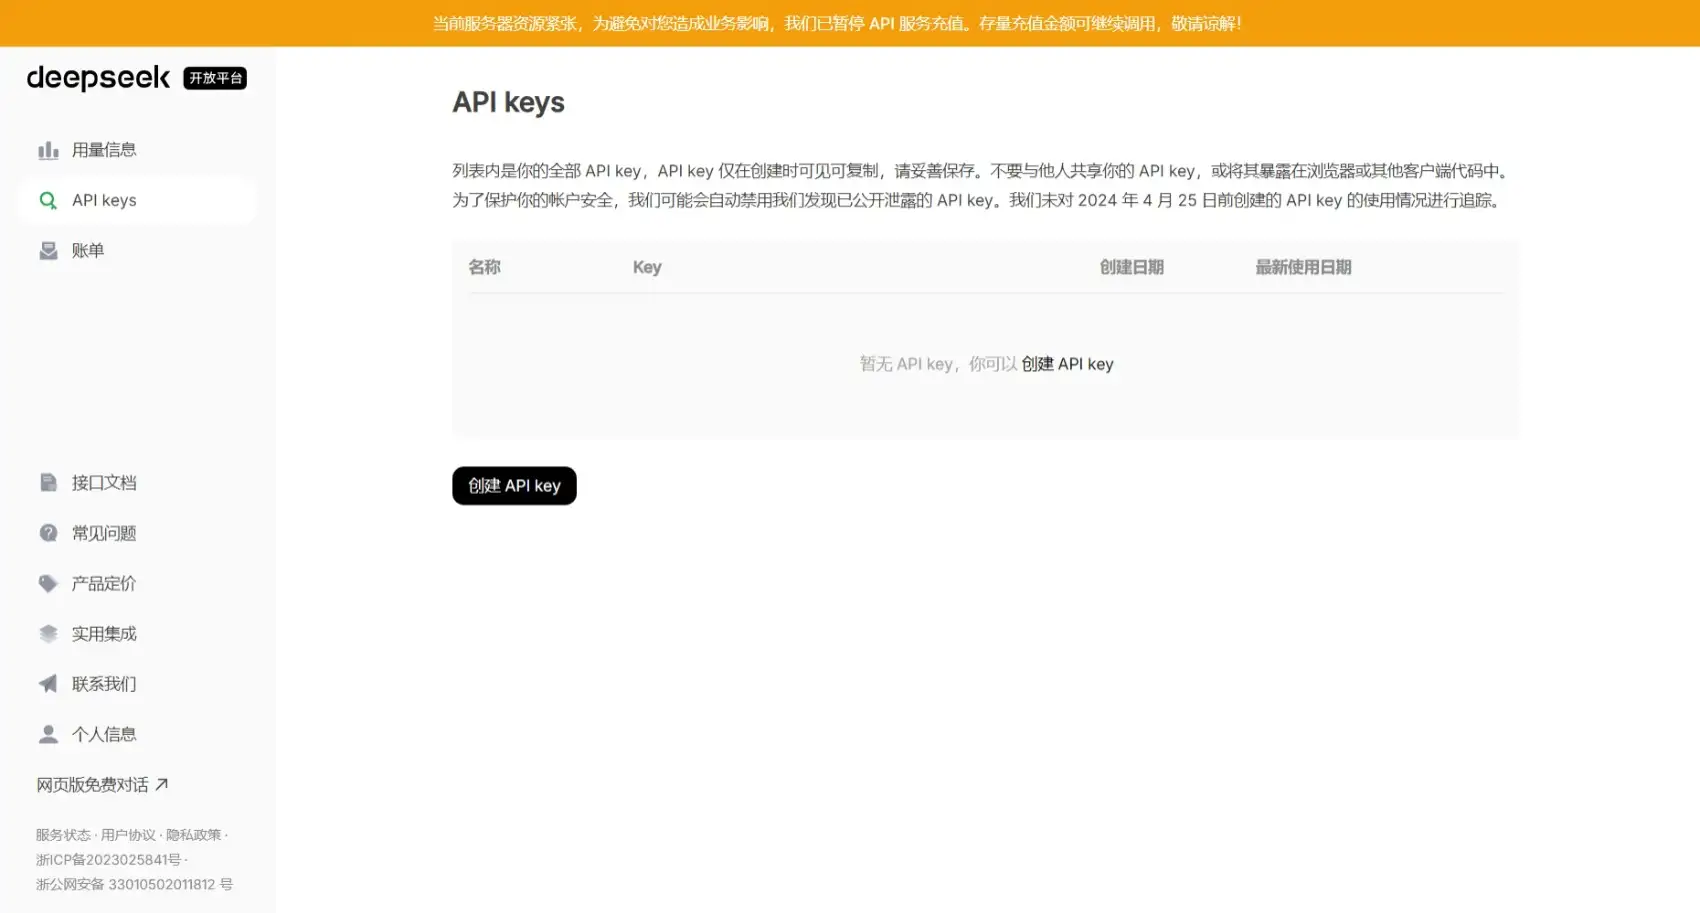Click the price tag icon for 产品定价
Image resolution: width=1700 pixels, height=913 pixels.
tap(48, 584)
